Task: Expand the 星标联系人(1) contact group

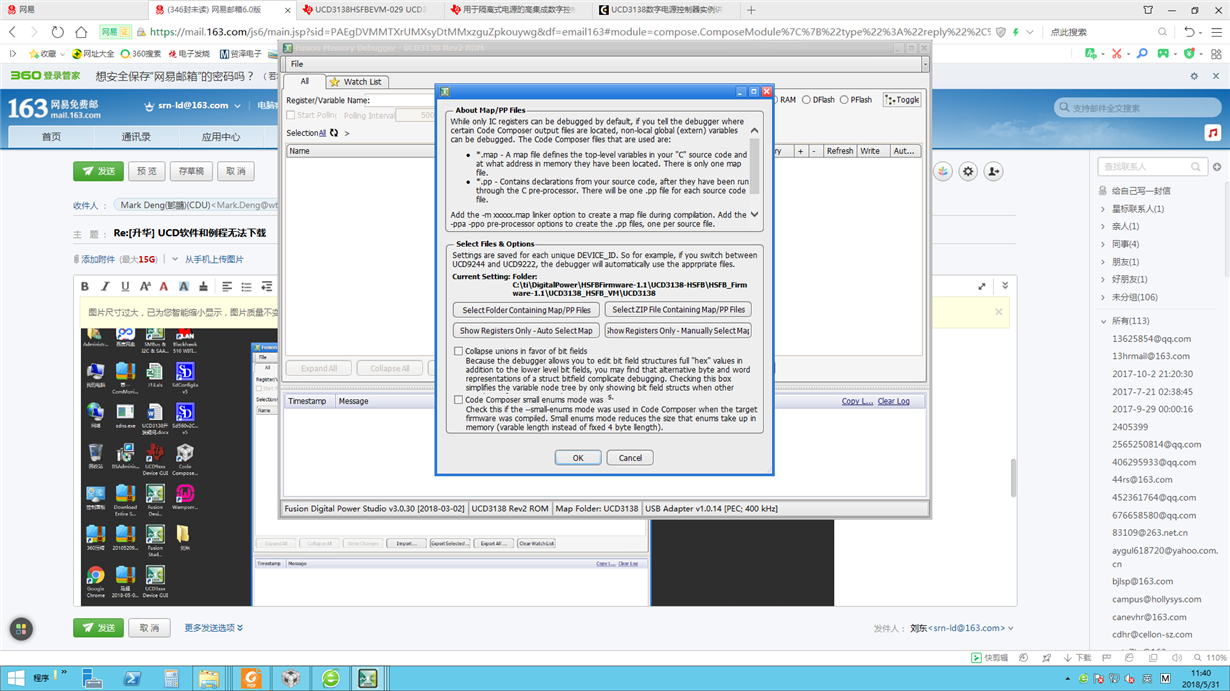Action: tap(1104, 209)
